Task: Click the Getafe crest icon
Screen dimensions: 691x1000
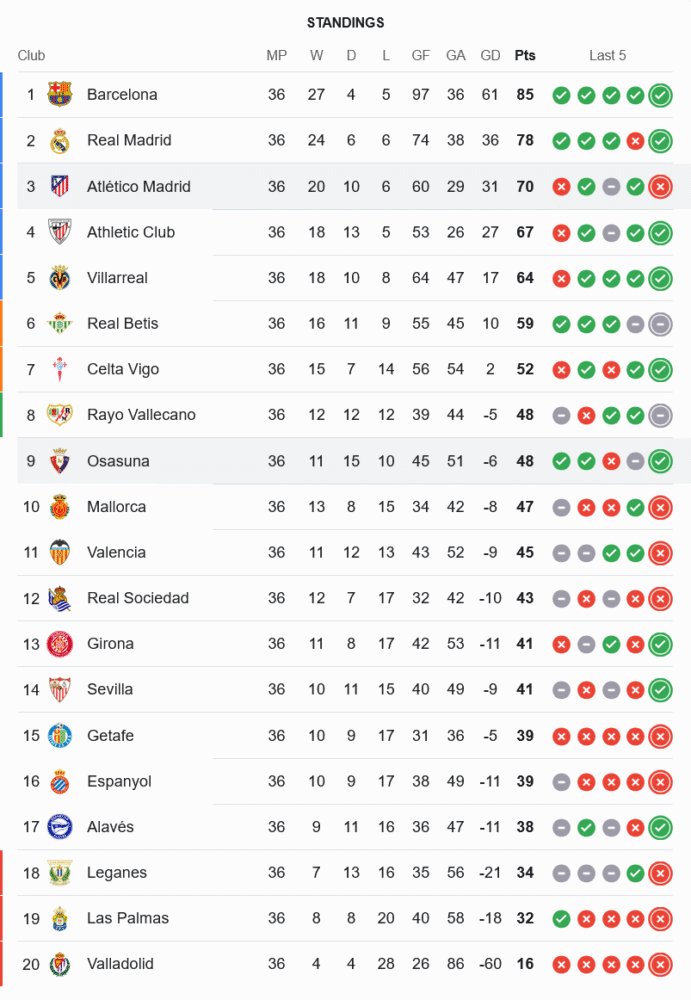Action: pos(60,736)
